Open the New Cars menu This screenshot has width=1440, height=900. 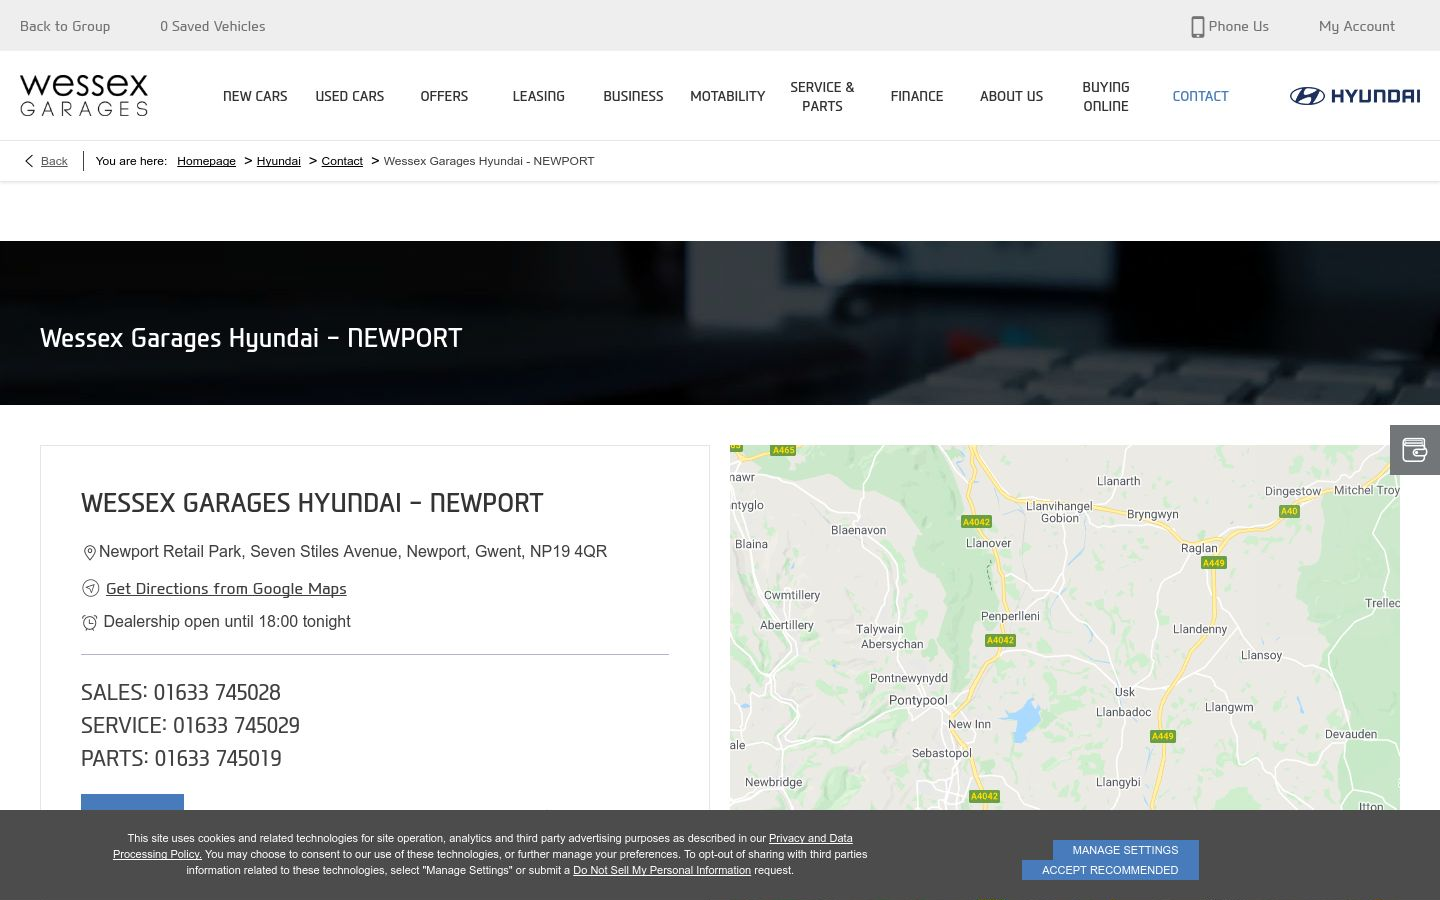tap(255, 96)
